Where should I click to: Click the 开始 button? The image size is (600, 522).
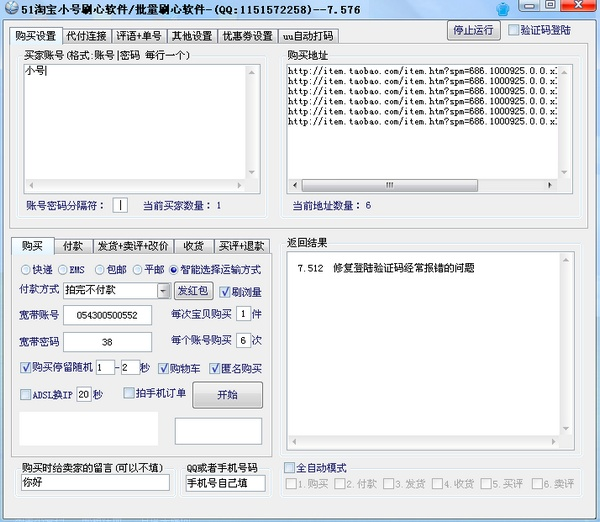pos(228,395)
